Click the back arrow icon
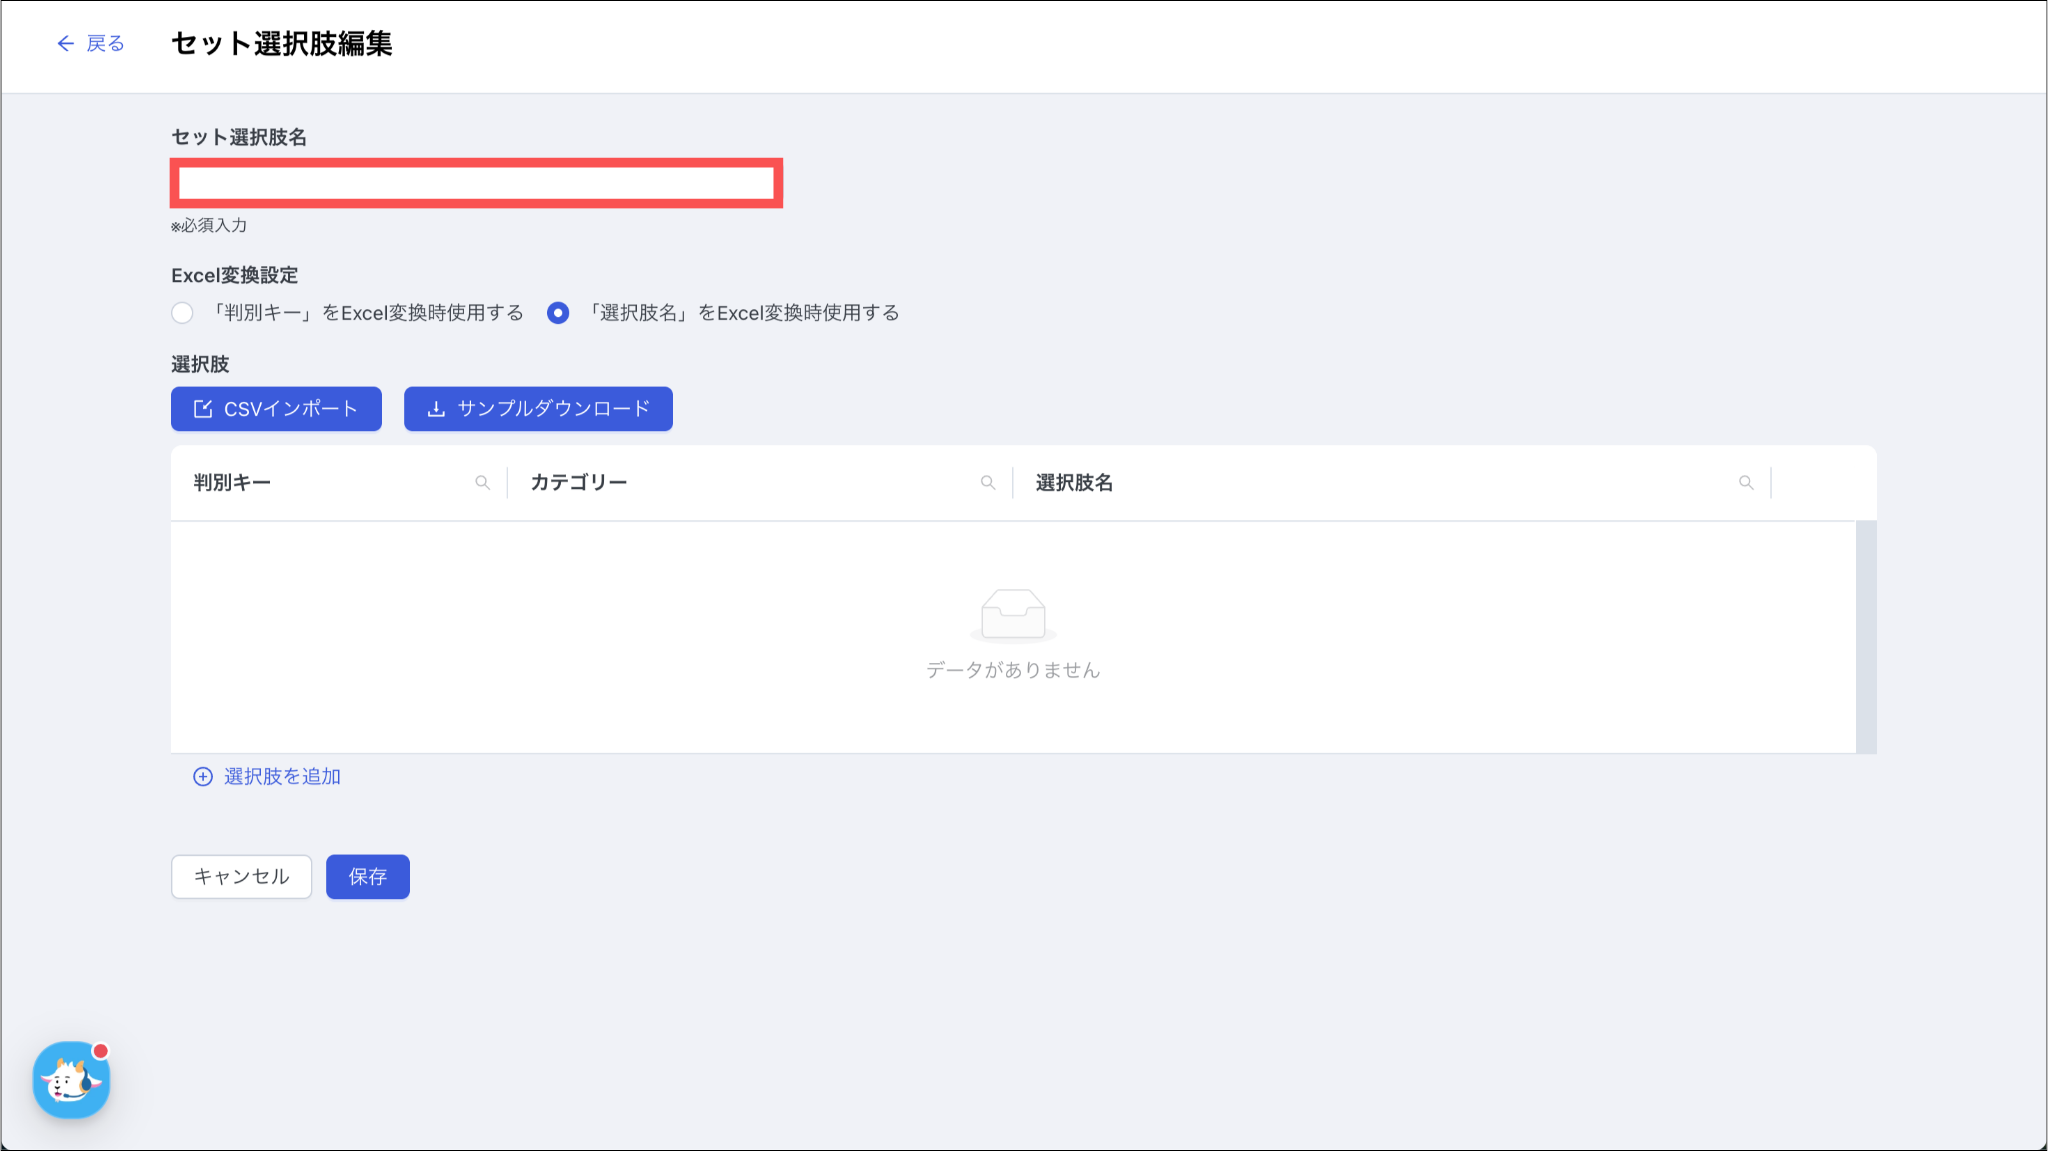This screenshot has width=2048, height=1151. [x=65, y=43]
